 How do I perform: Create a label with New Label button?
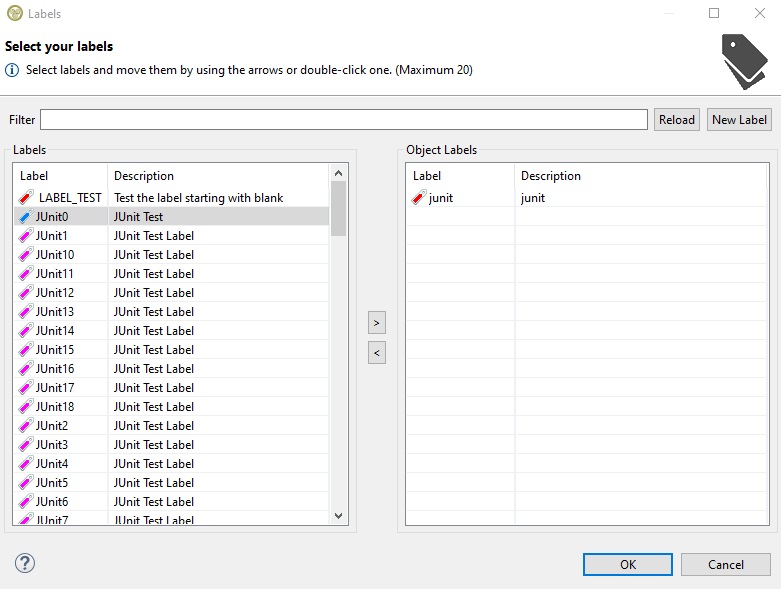739,120
